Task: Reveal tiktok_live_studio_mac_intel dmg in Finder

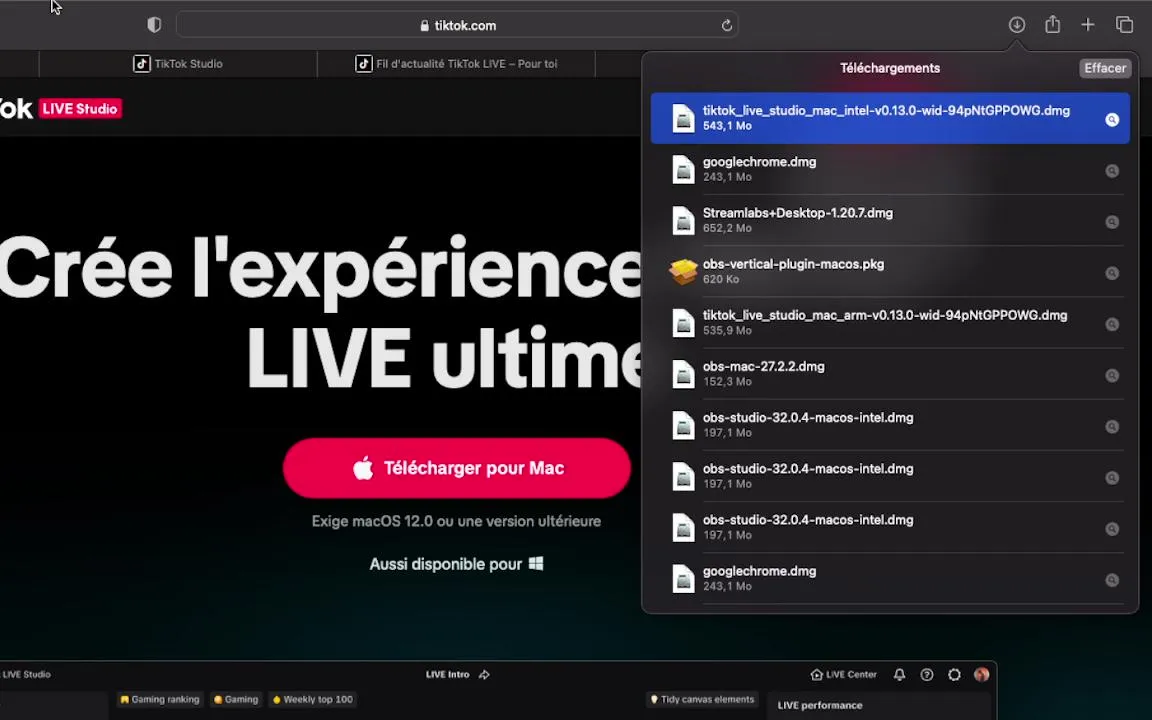Action: (x=1112, y=119)
